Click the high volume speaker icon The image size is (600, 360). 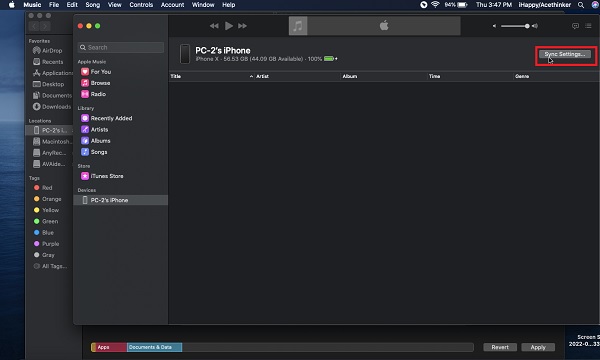pyautogui.click(x=535, y=26)
